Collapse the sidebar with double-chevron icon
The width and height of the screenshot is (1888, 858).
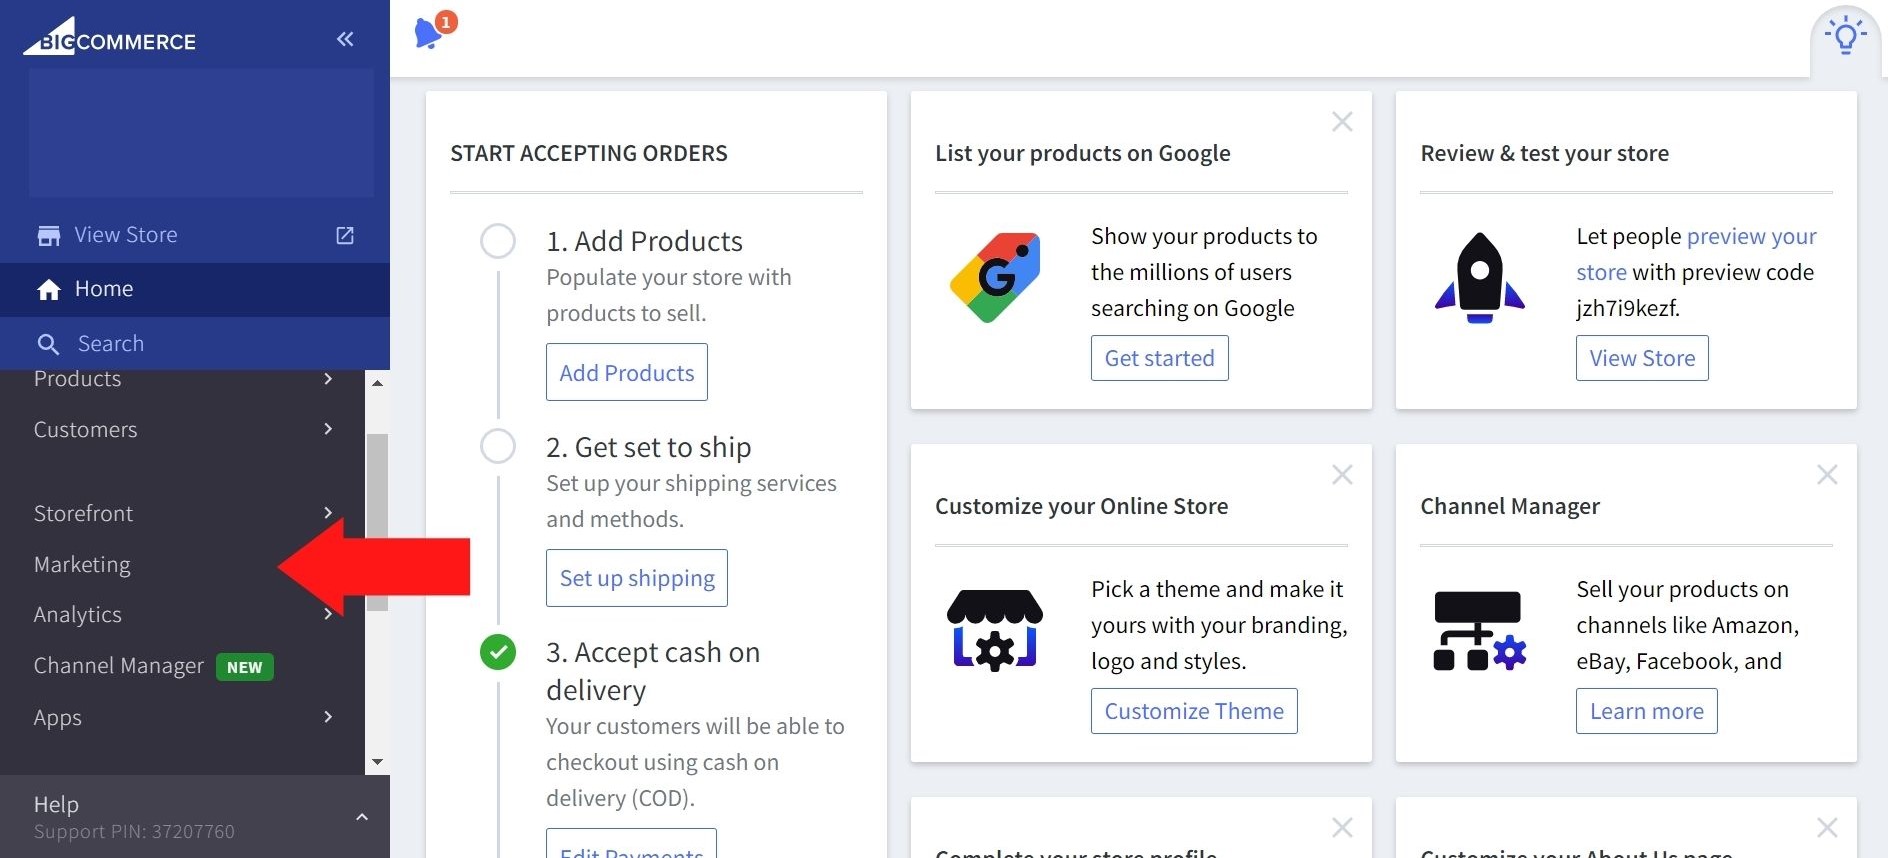(x=345, y=40)
